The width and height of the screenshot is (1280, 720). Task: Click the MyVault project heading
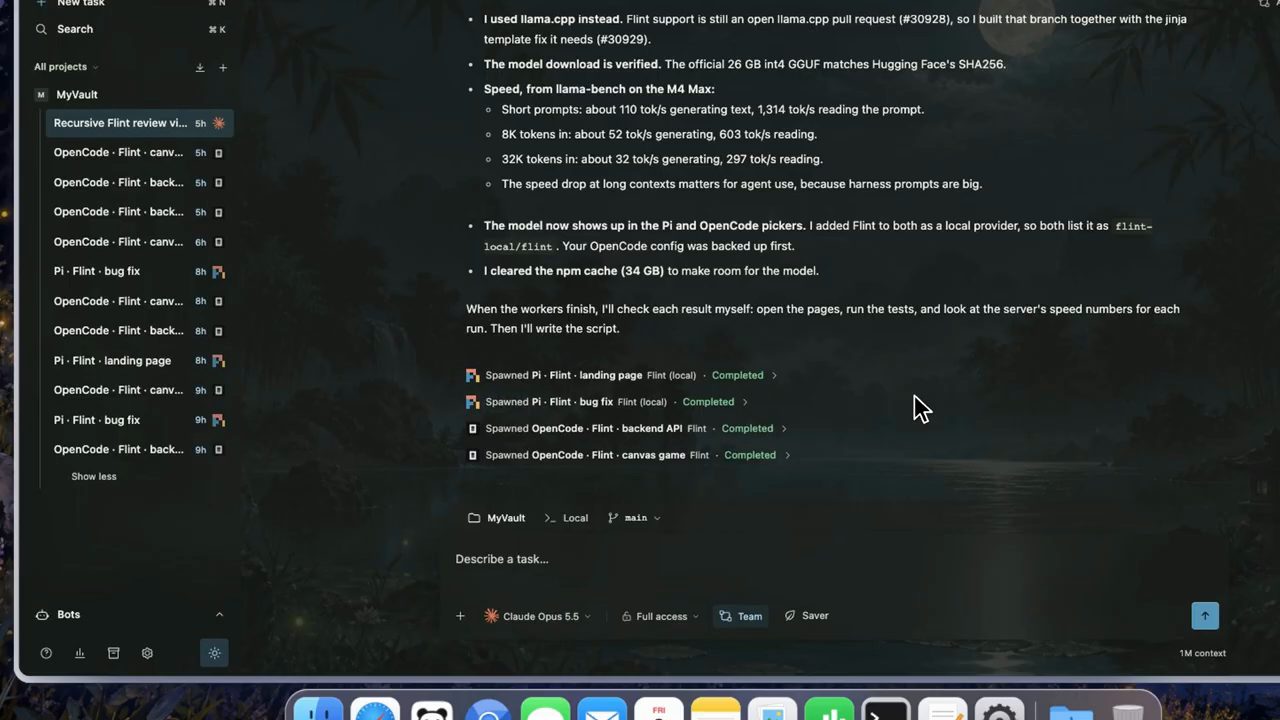(77, 95)
